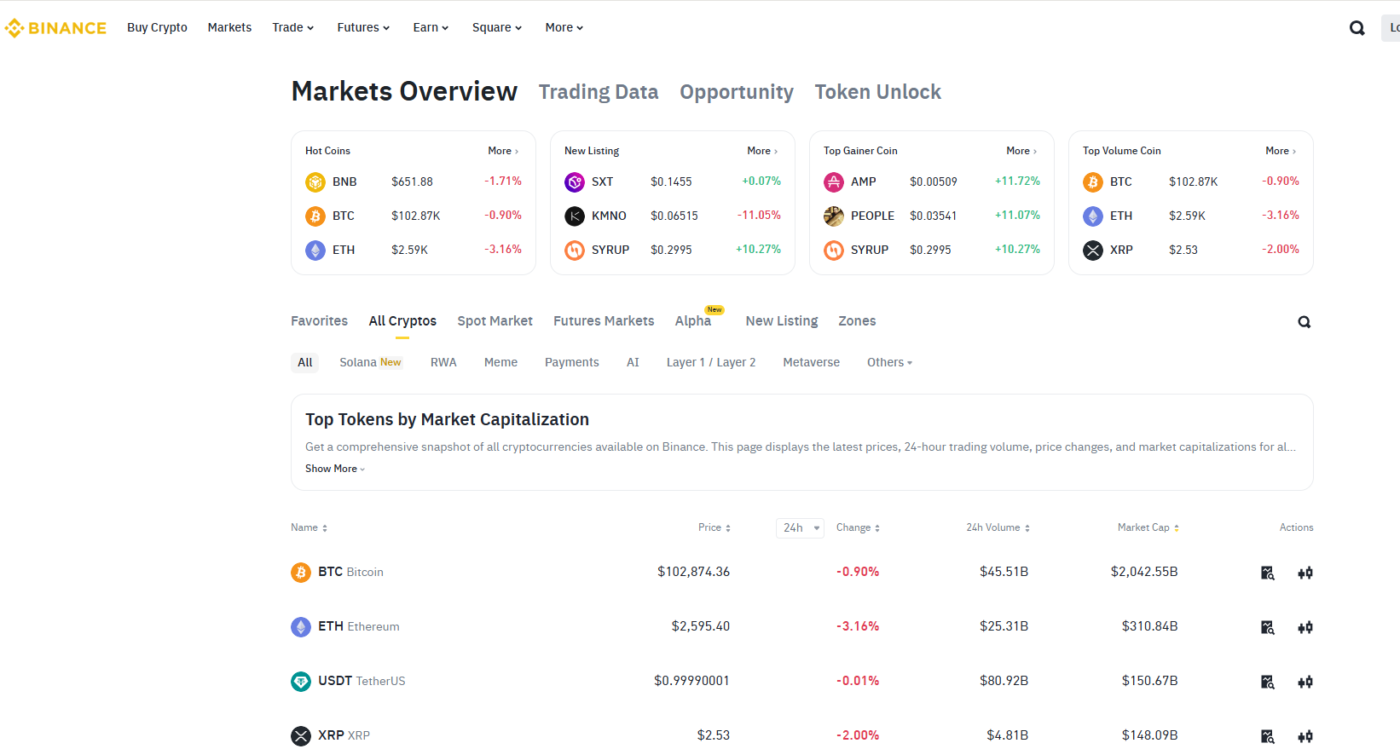Click the SYRUP icon in New Listing card
The height and width of the screenshot is (749, 1400).
(x=574, y=250)
